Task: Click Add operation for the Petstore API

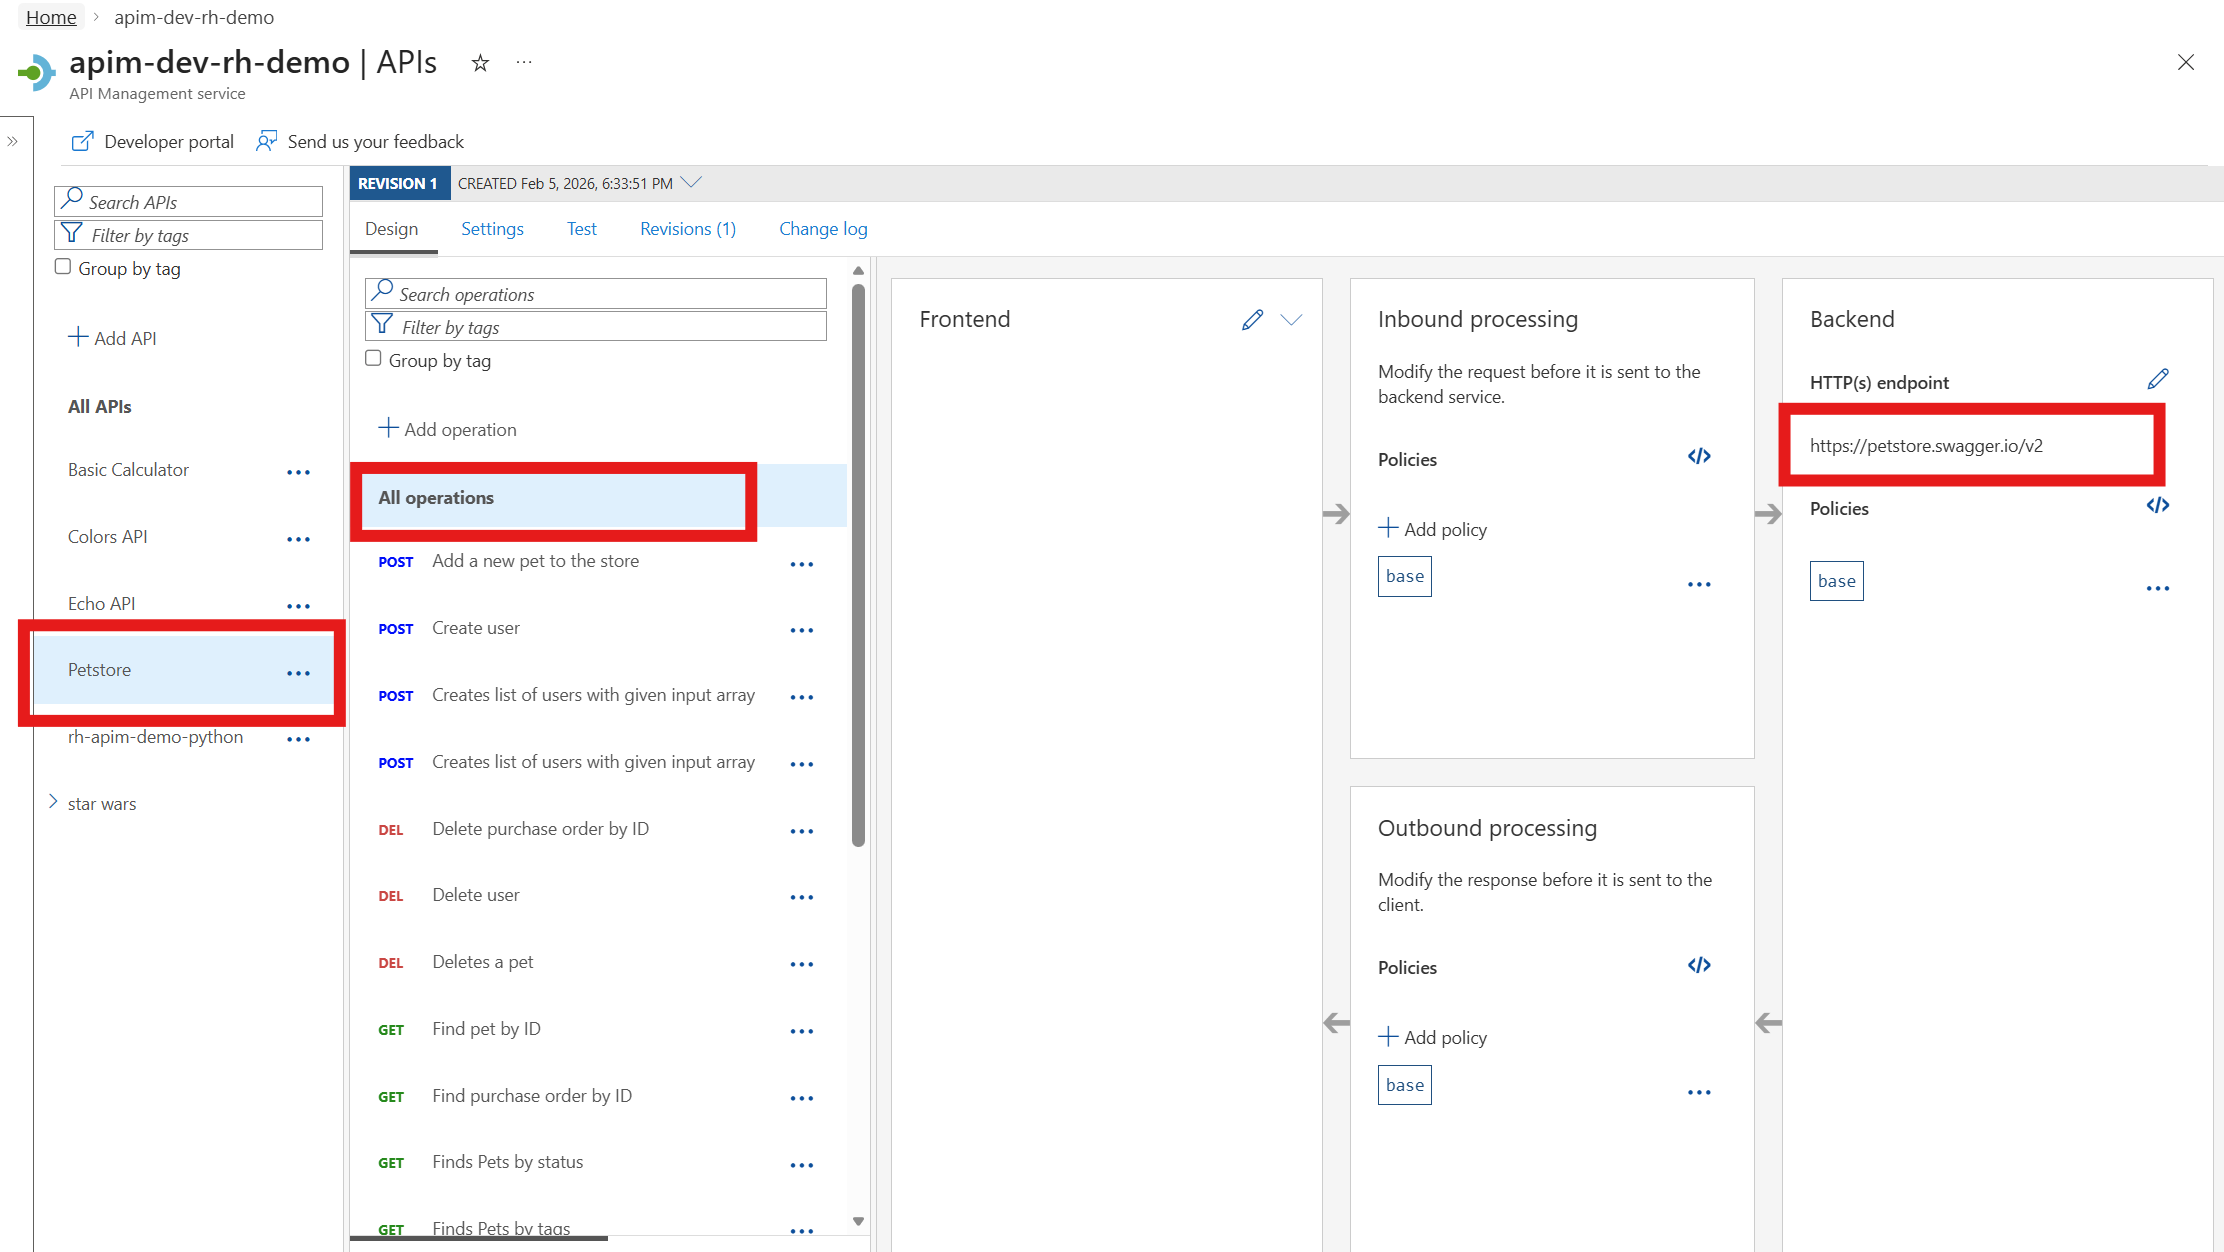Action: coord(448,428)
